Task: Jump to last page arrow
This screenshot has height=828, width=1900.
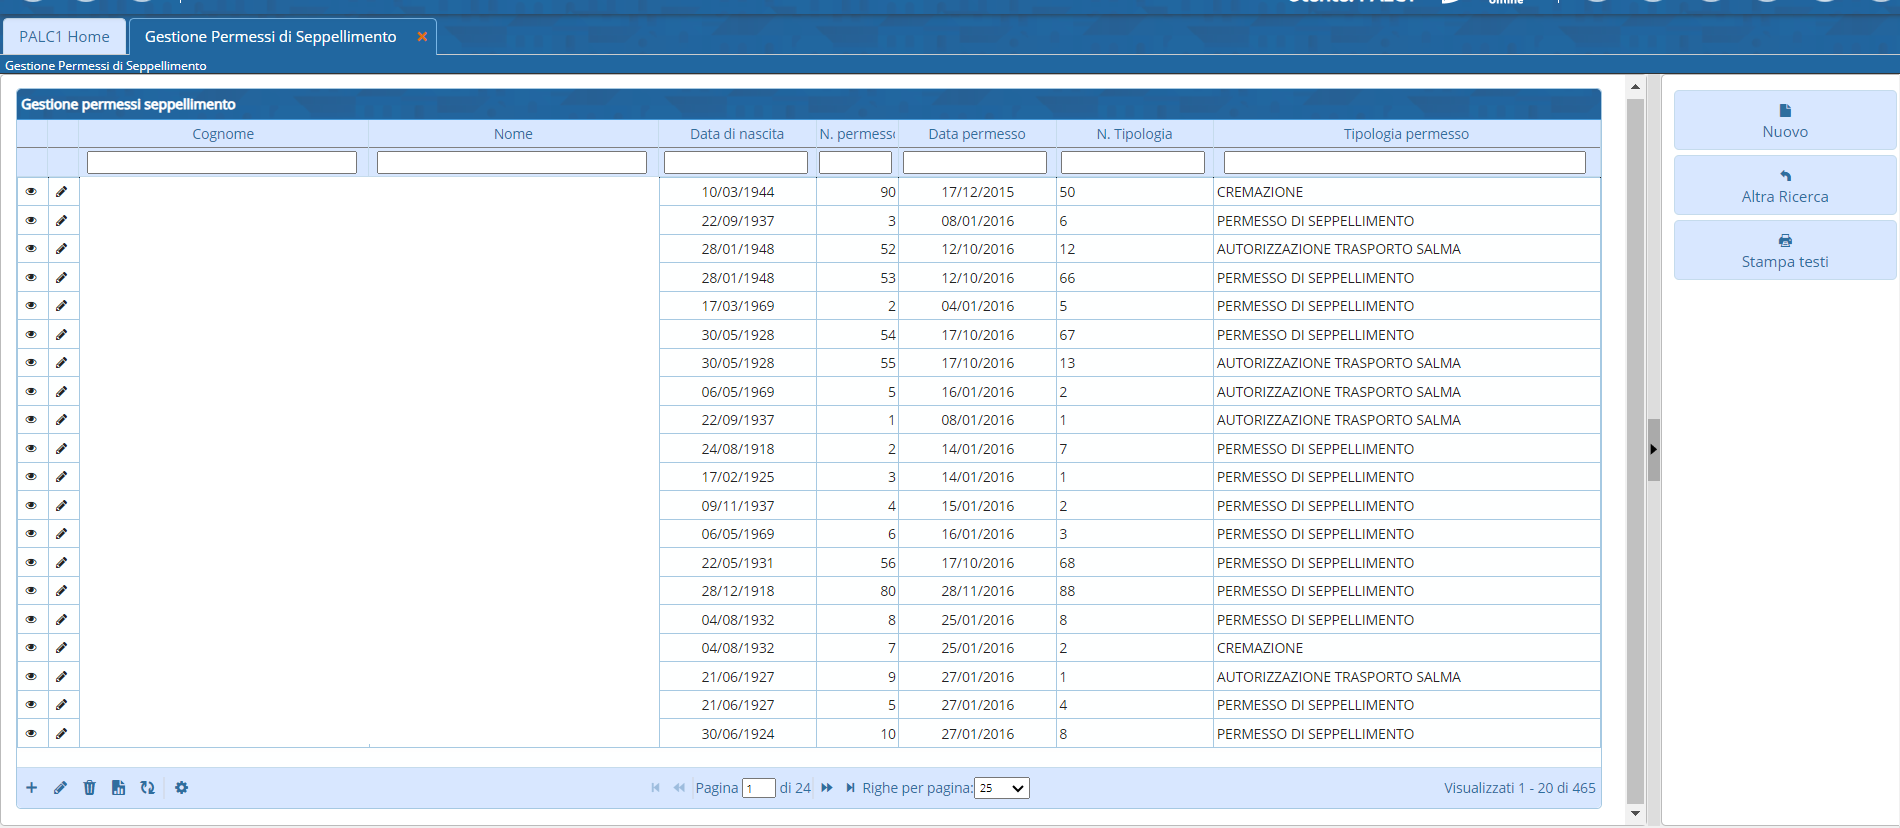Action: [850, 788]
